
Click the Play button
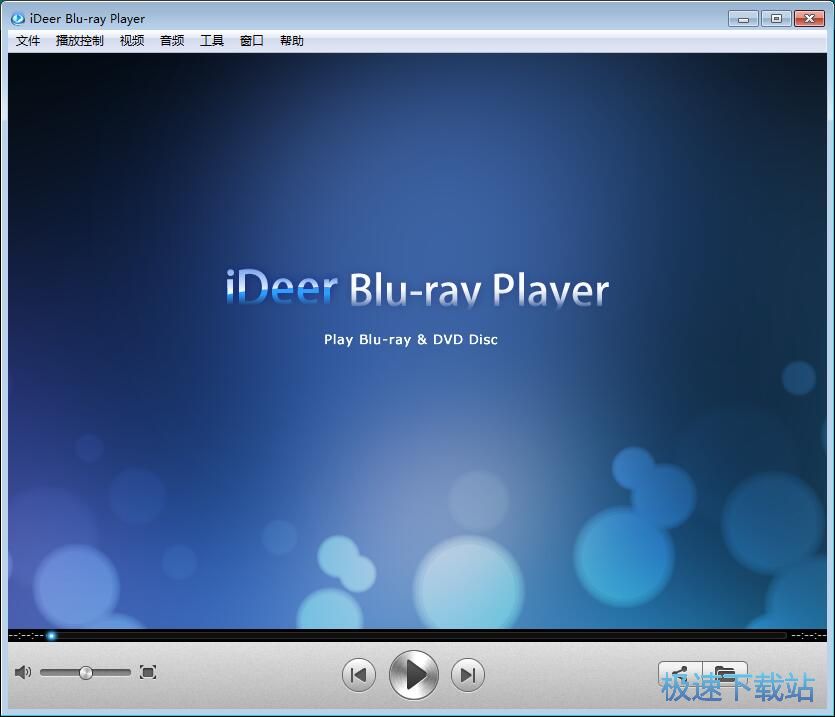point(414,675)
